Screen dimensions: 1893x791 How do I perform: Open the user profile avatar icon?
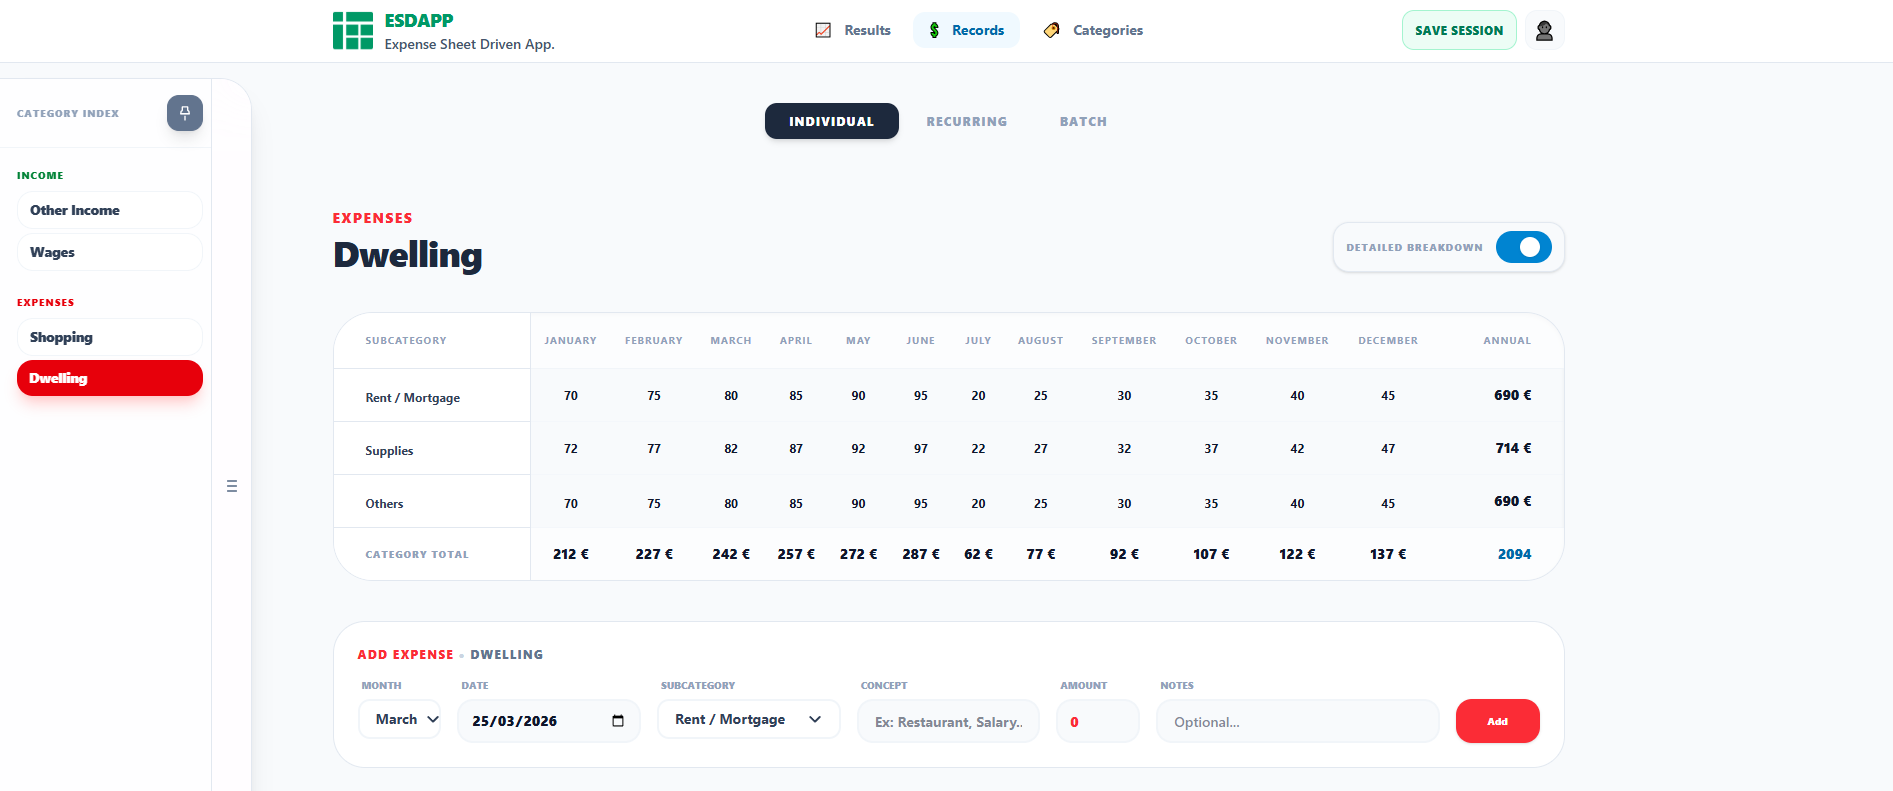1544,30
